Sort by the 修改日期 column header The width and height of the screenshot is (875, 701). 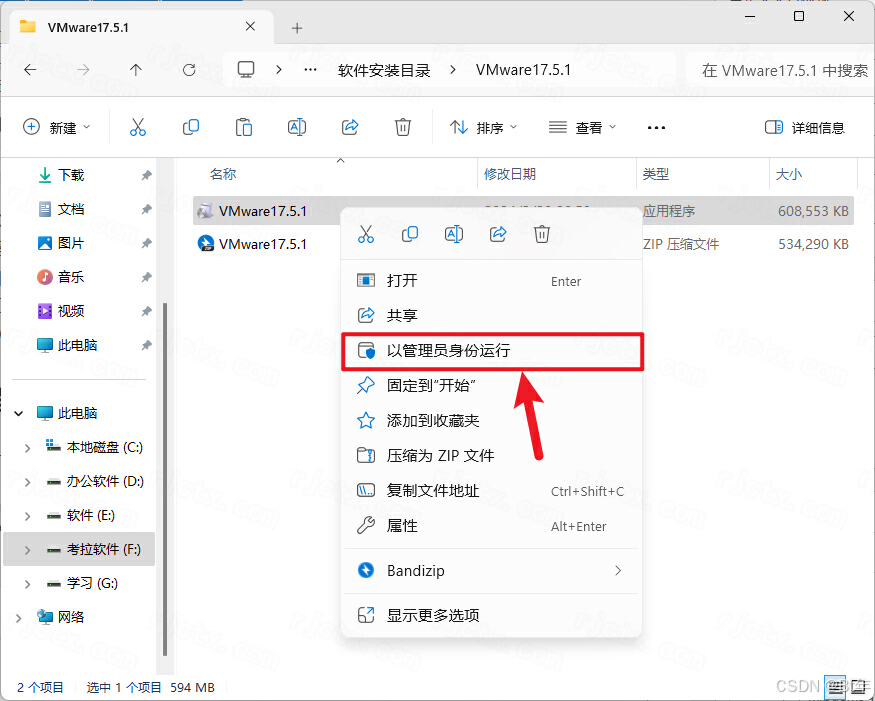coord(509,174)
